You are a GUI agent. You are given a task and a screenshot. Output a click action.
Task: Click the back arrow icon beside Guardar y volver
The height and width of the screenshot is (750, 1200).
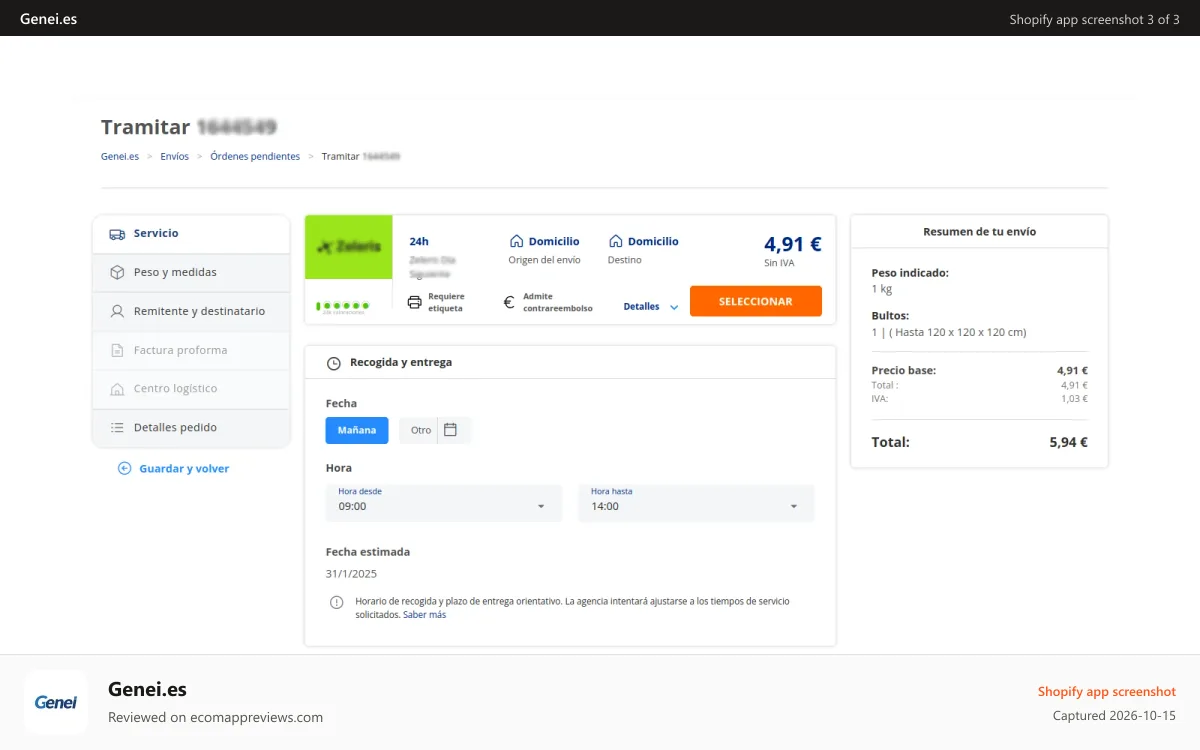click(x=125, y=468)
